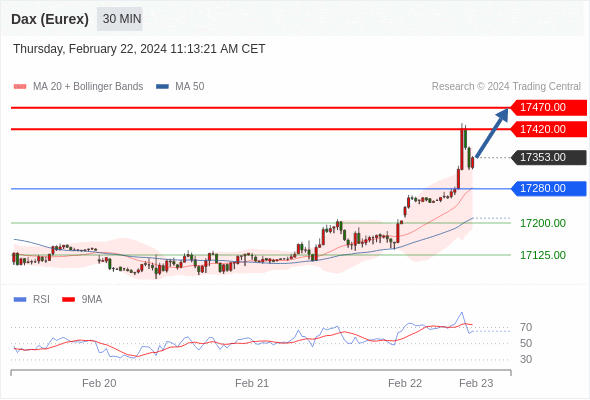This screenshot has width=590, height=400.
Task: Click the blue RSI legend swatch
Action: (x=20, y=300)
